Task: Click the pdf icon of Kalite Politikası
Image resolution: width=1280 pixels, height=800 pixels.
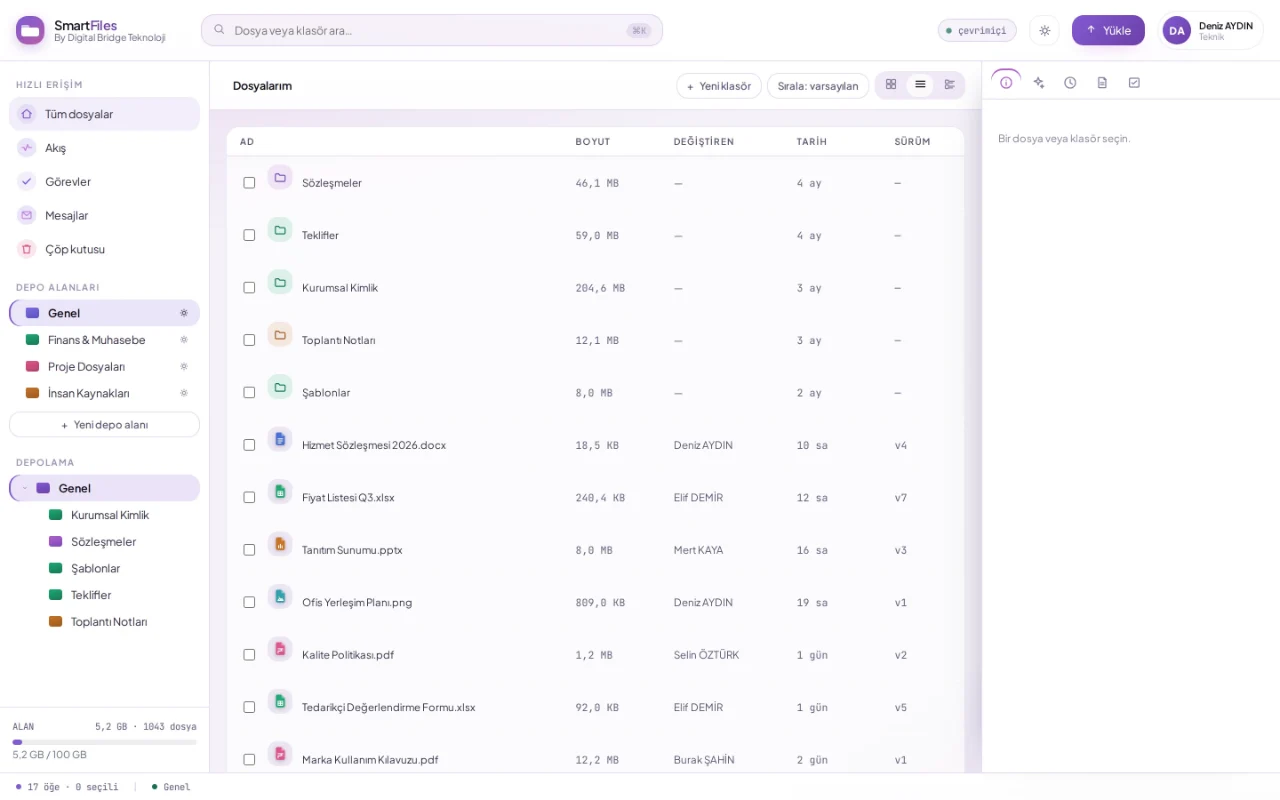Action: [280, 650]
